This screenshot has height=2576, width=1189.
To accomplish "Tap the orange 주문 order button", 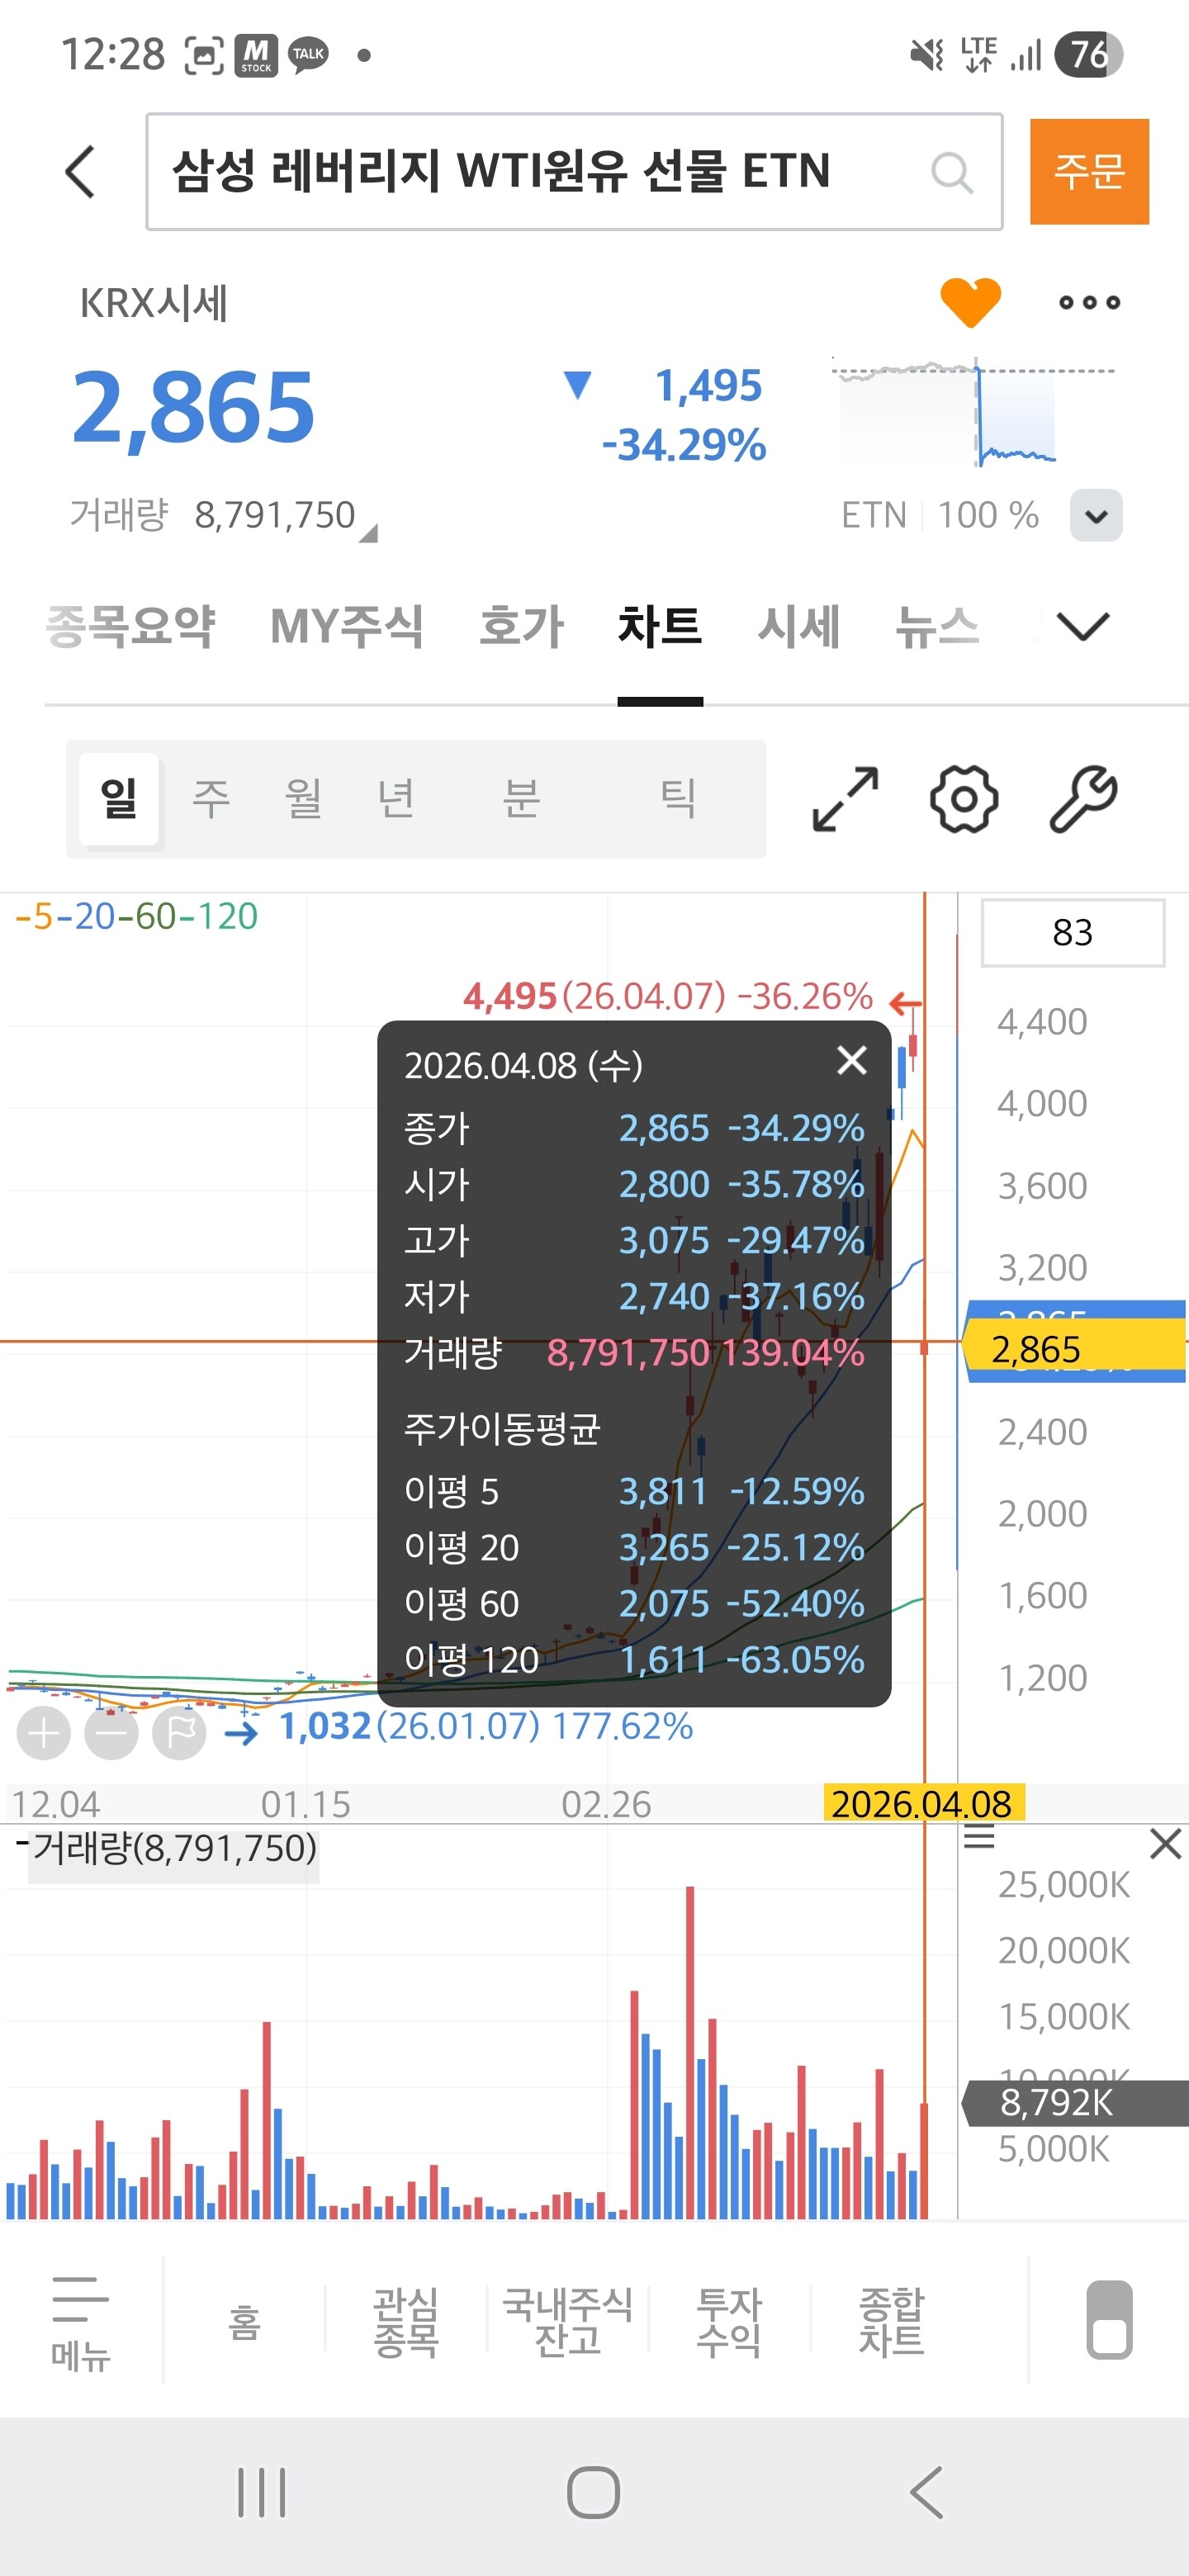I will [x=1089, y=171].
